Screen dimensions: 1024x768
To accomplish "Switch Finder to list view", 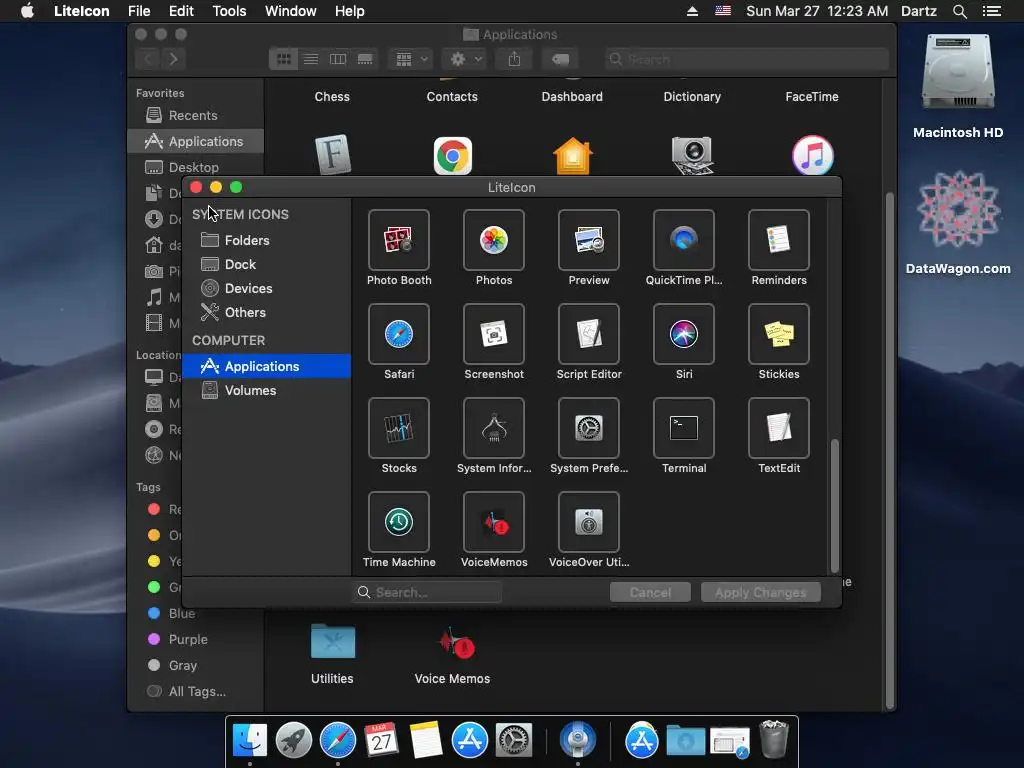I will point(311,59).
